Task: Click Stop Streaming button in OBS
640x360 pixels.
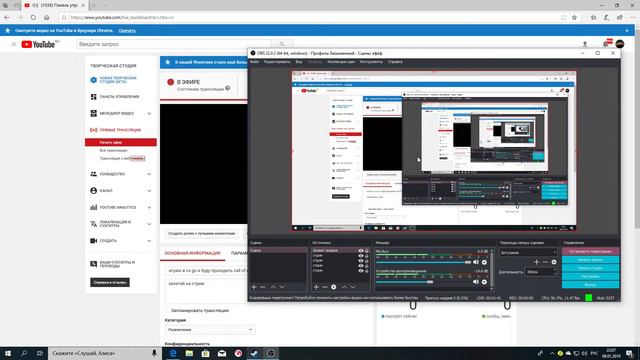Action: [x=590, y=251]
